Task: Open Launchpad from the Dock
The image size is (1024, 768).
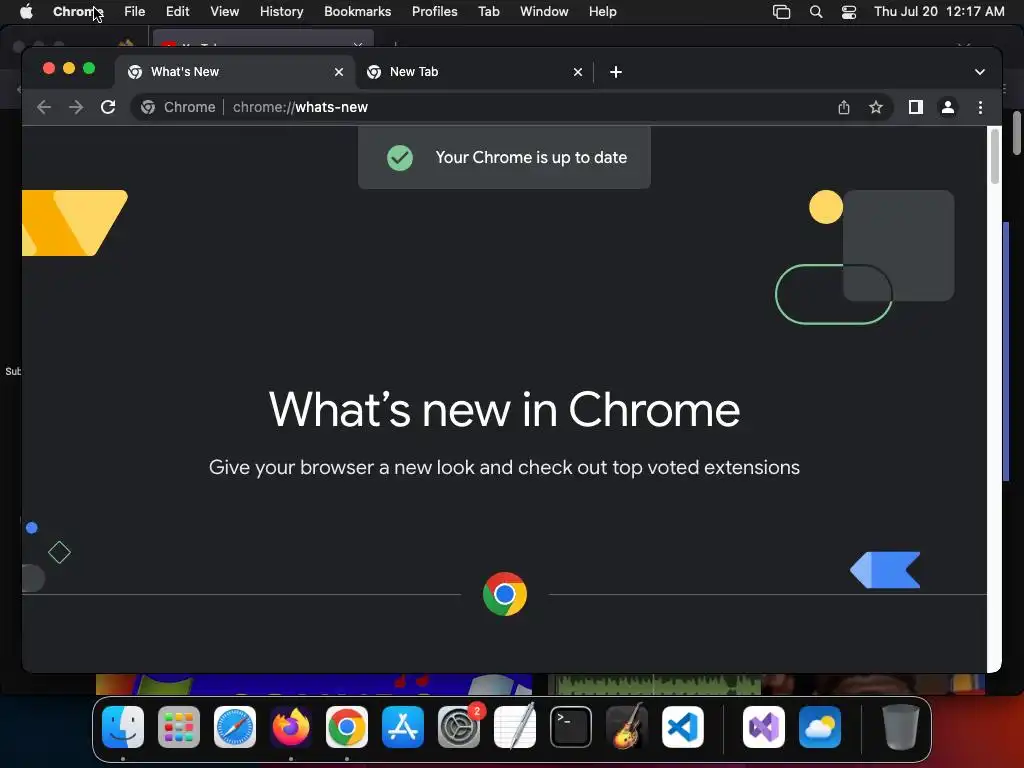Action: point(179,727)
